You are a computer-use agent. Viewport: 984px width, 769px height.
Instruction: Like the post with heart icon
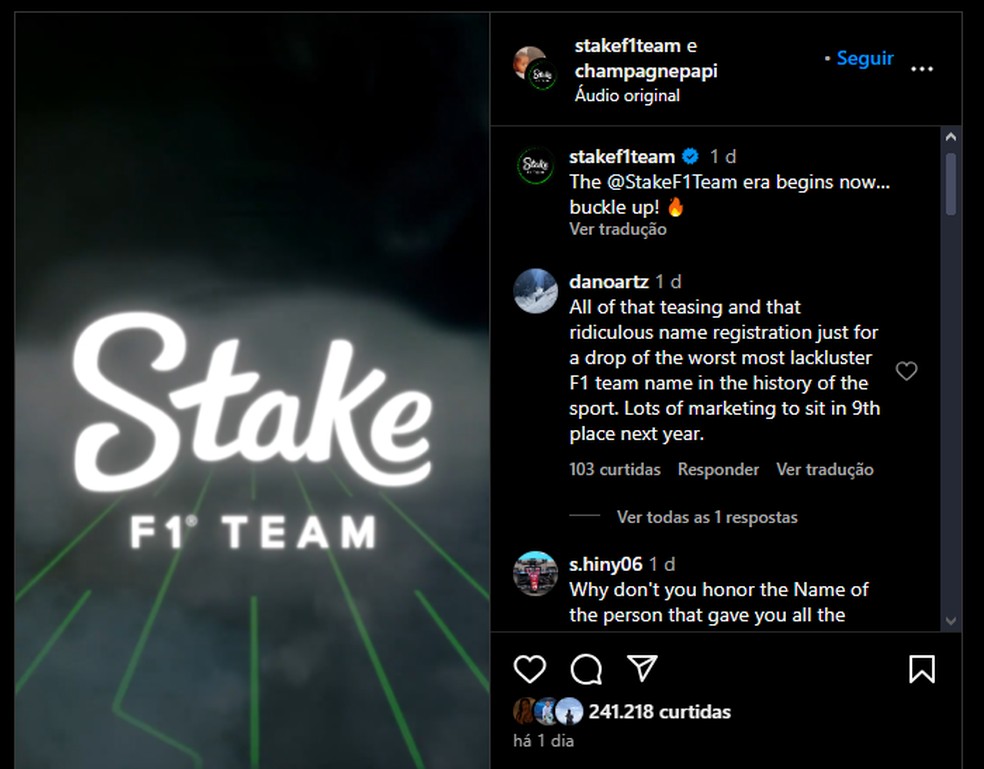pos(530,669)
